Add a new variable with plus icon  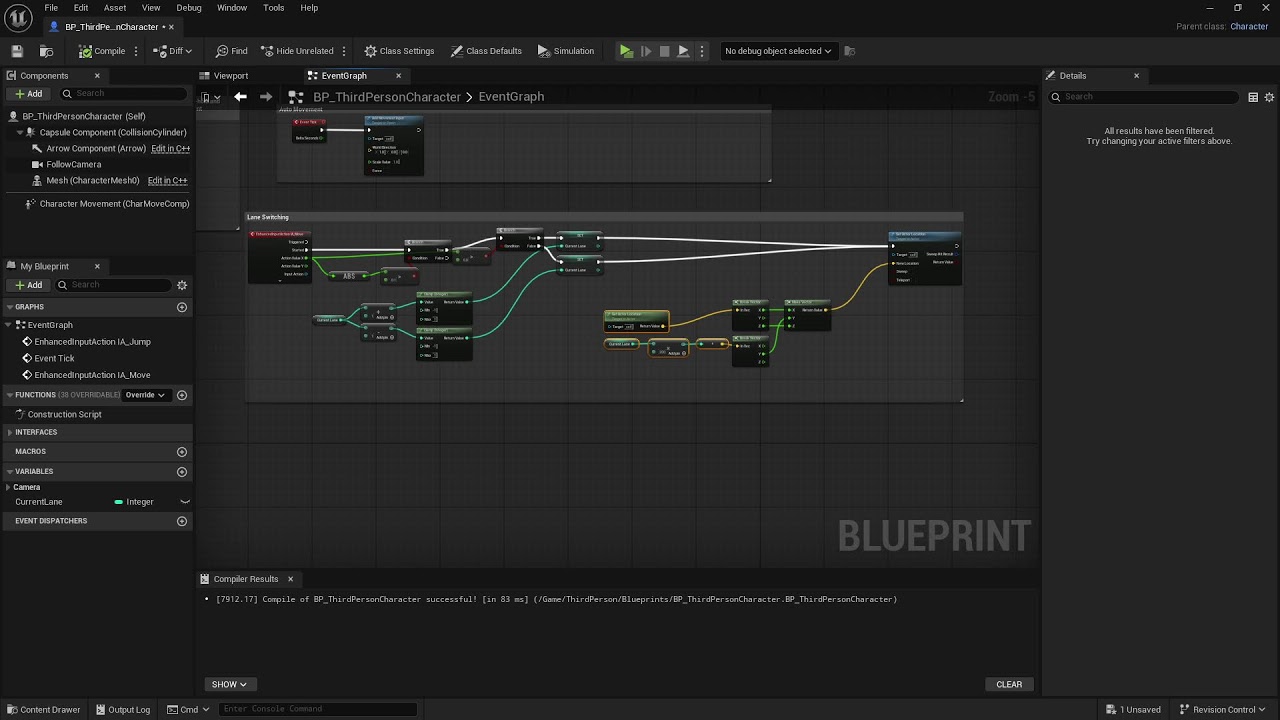182,472
